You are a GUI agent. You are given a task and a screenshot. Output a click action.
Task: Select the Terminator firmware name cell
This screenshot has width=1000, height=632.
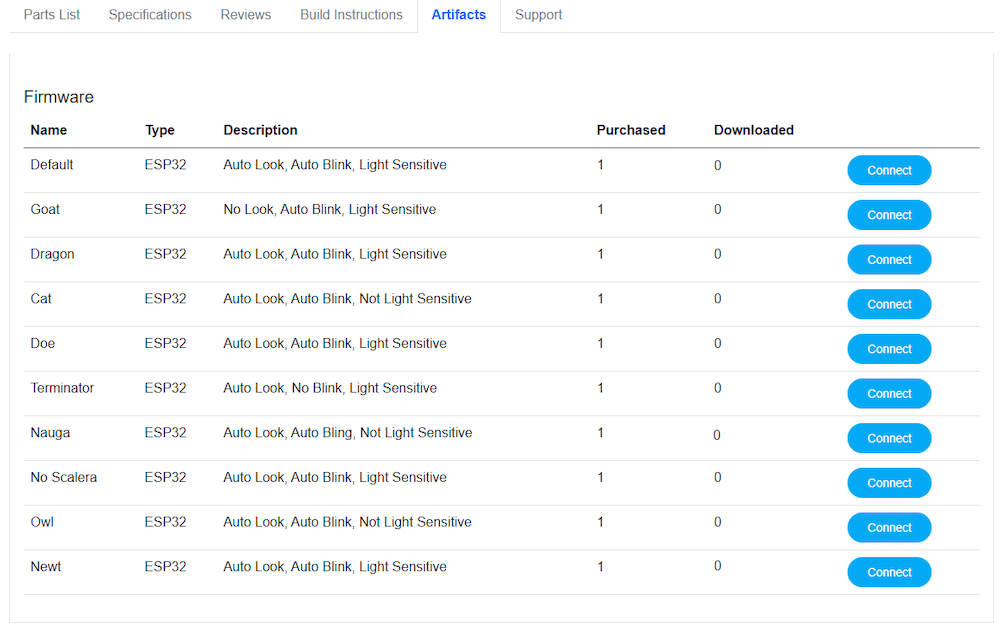pos(62,388)
